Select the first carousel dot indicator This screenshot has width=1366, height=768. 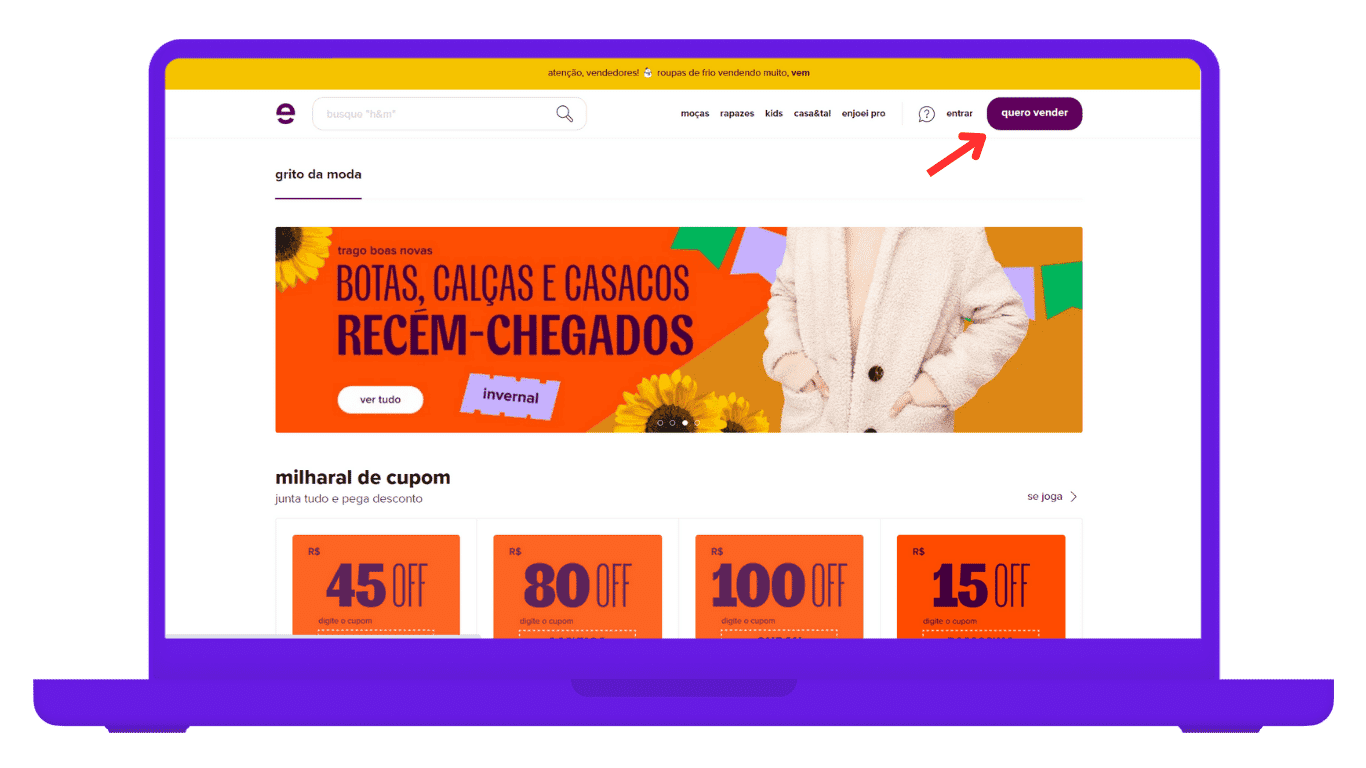coord(660,423)
